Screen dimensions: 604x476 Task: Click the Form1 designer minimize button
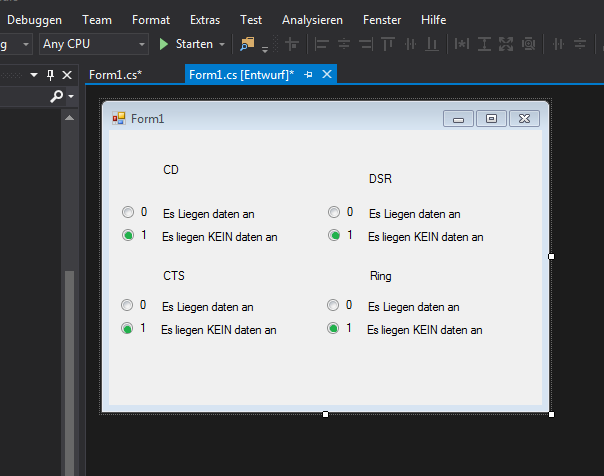pos(458,119)
